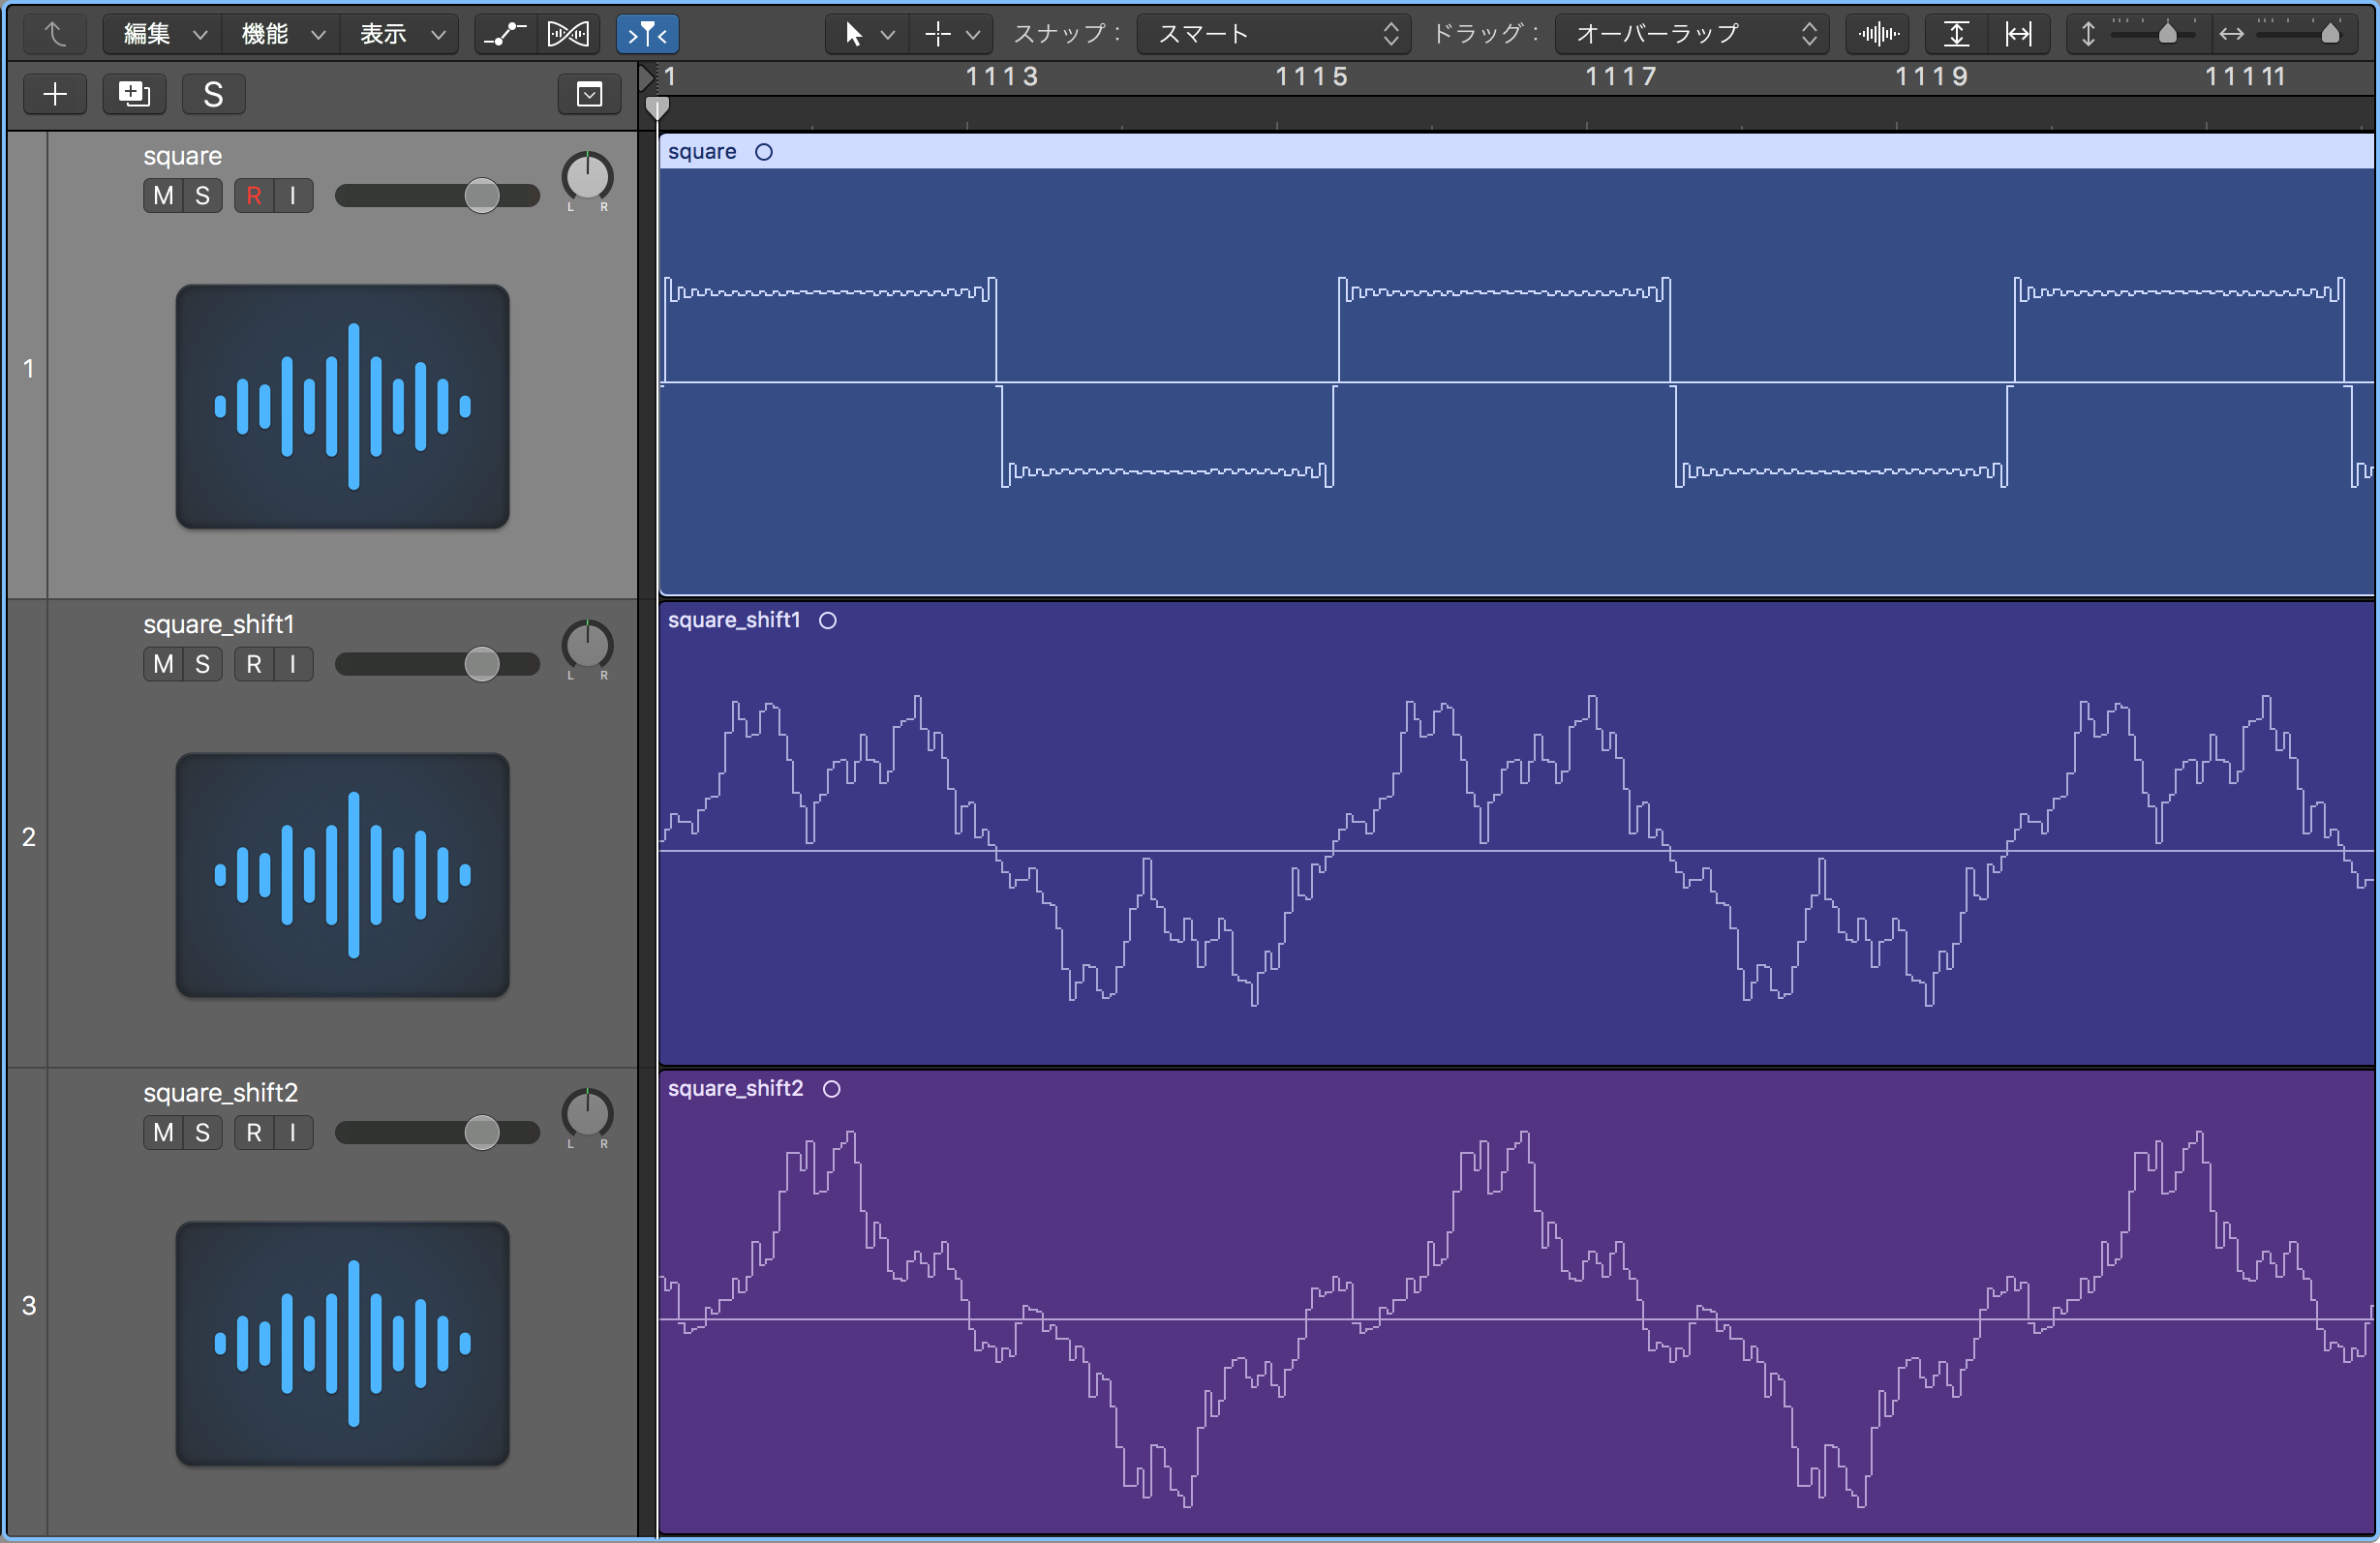
Task: Click the playhead marker in ruler
Action: (657, 108)
